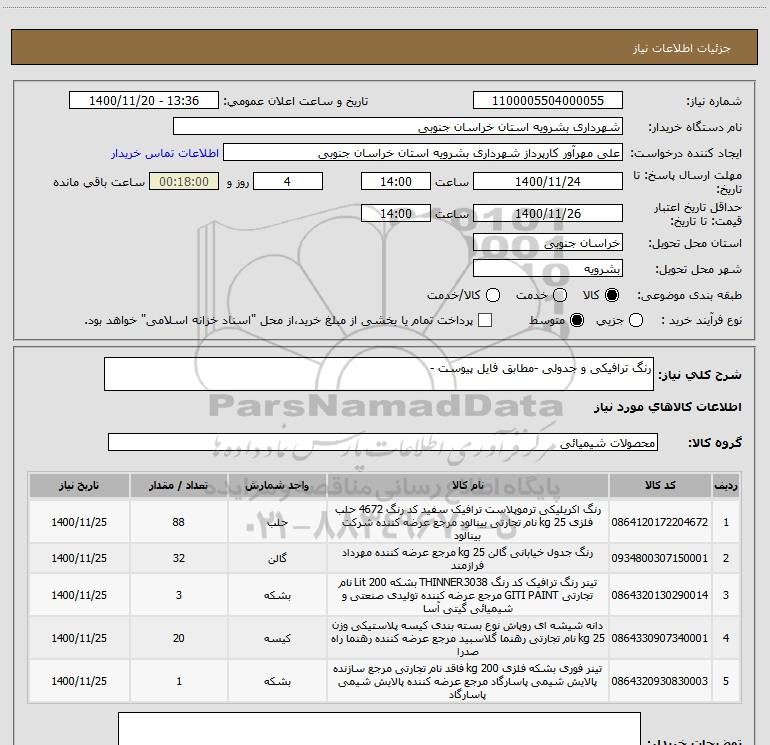Click the remaining days field showing 4
The width and height of the screenshot is (770, 745).
click(x=287, y=181)
